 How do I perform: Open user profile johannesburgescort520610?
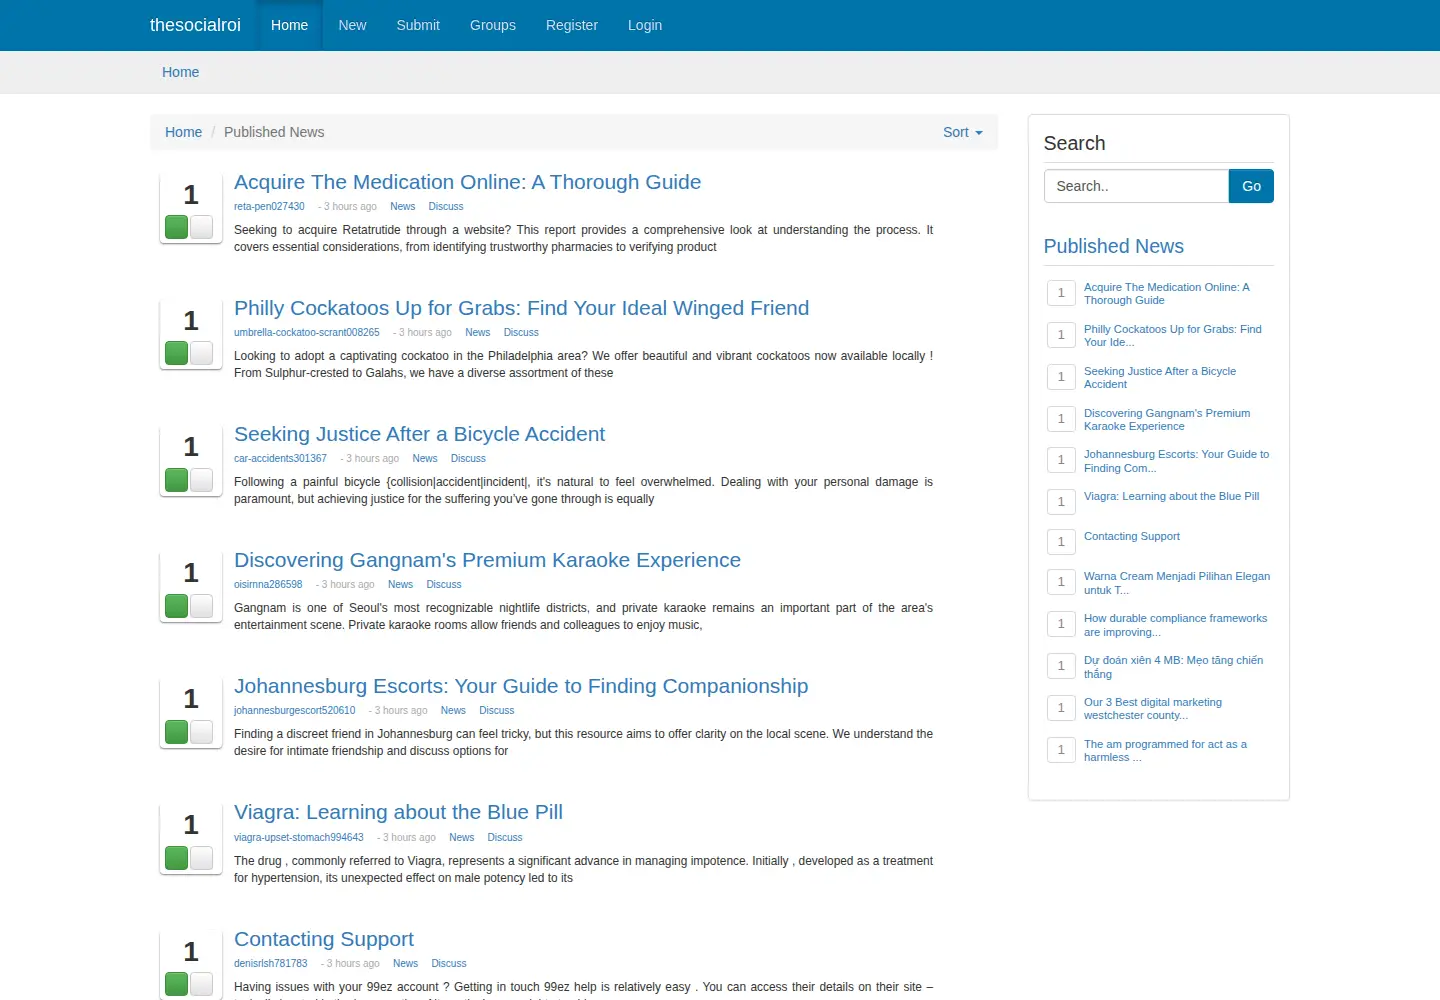[x=295, y=710]
